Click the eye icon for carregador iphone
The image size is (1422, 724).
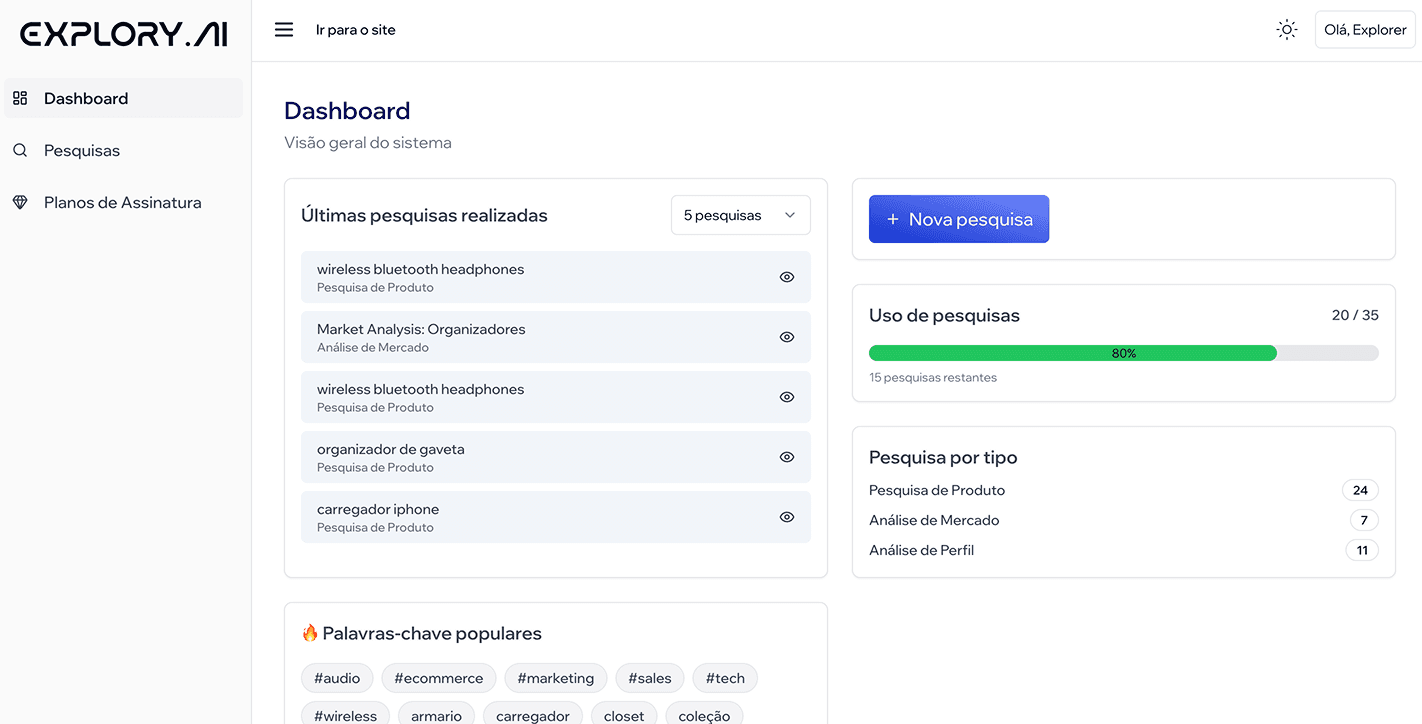[x=787, y=517]
